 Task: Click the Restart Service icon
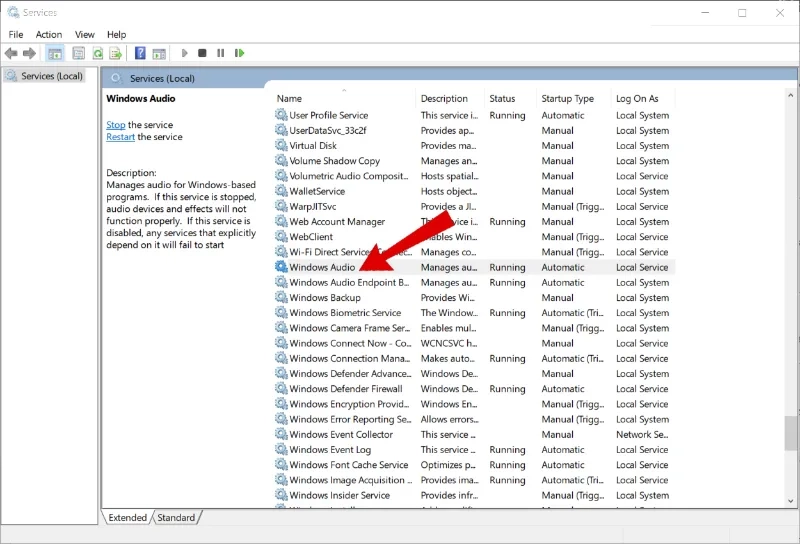(x=239, y=53)
